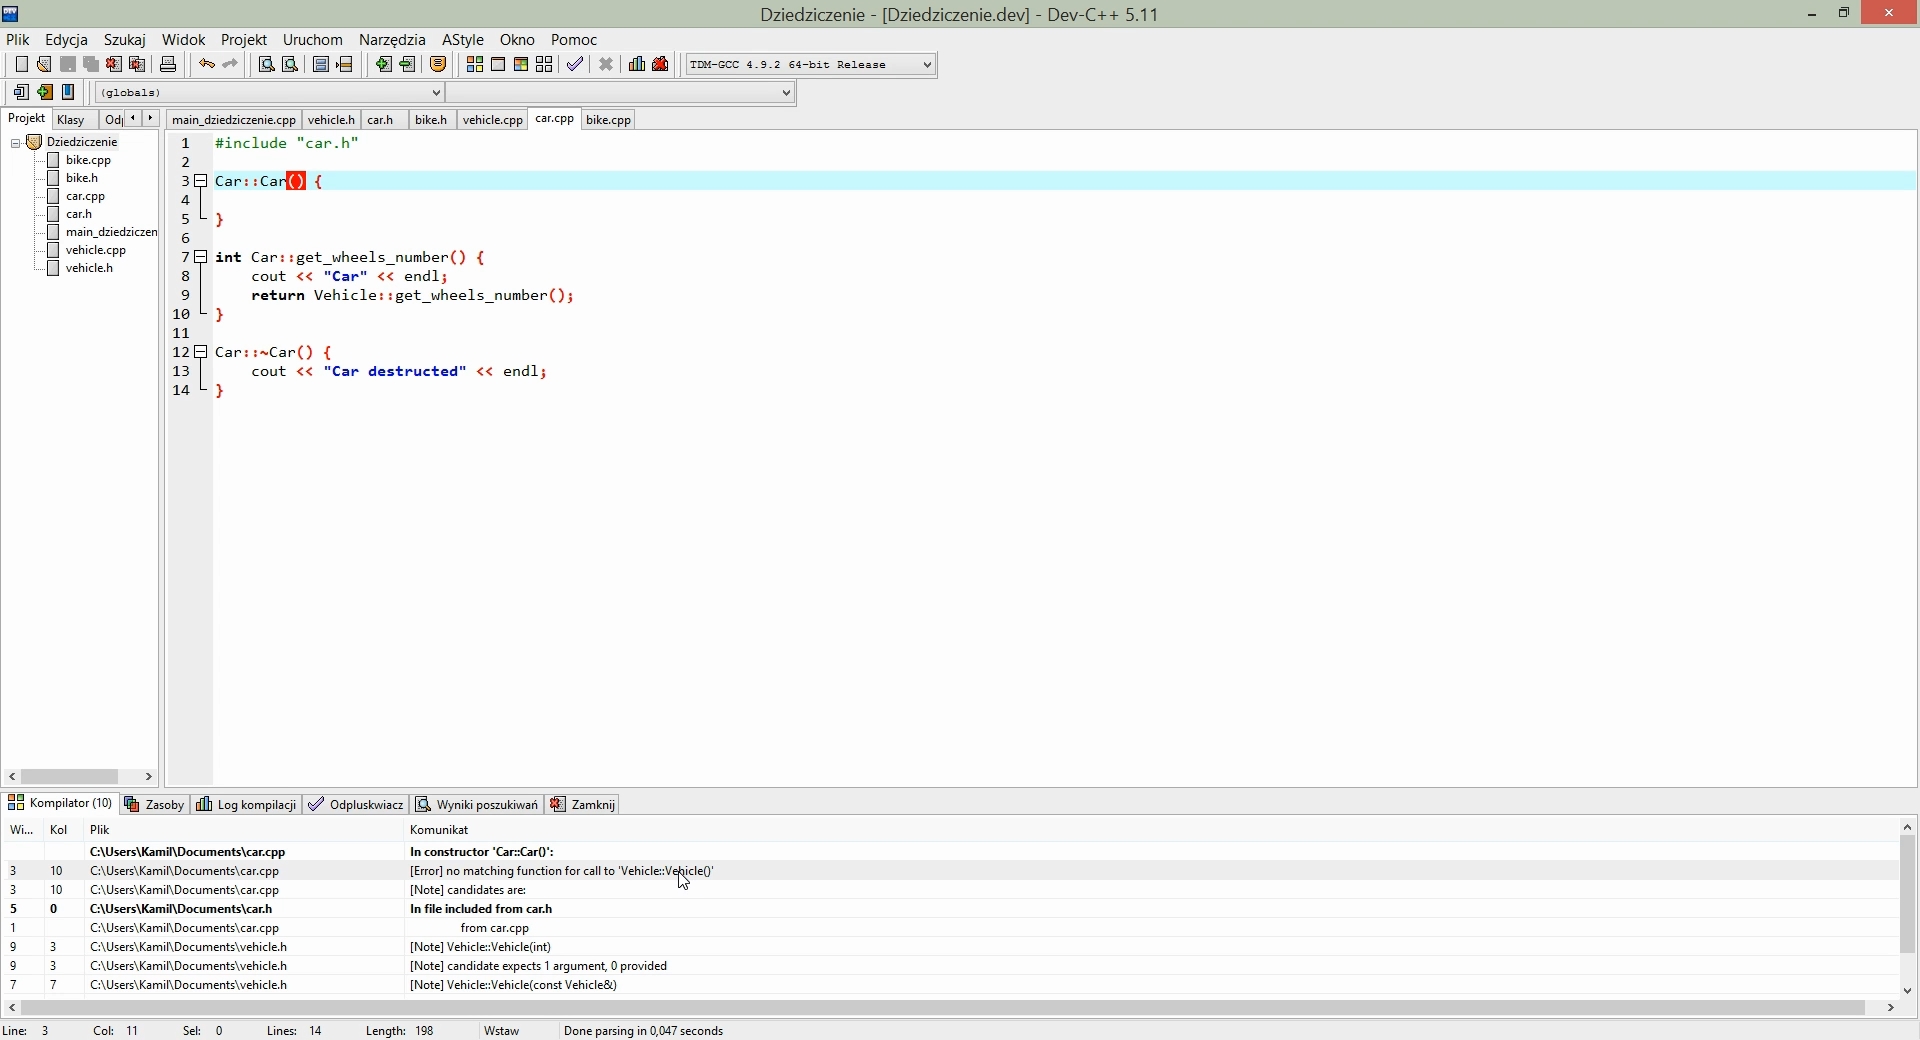Collapse the Dziedziczenie project tree
This screenshot has width=1920, height=1040.
(15, 142)
